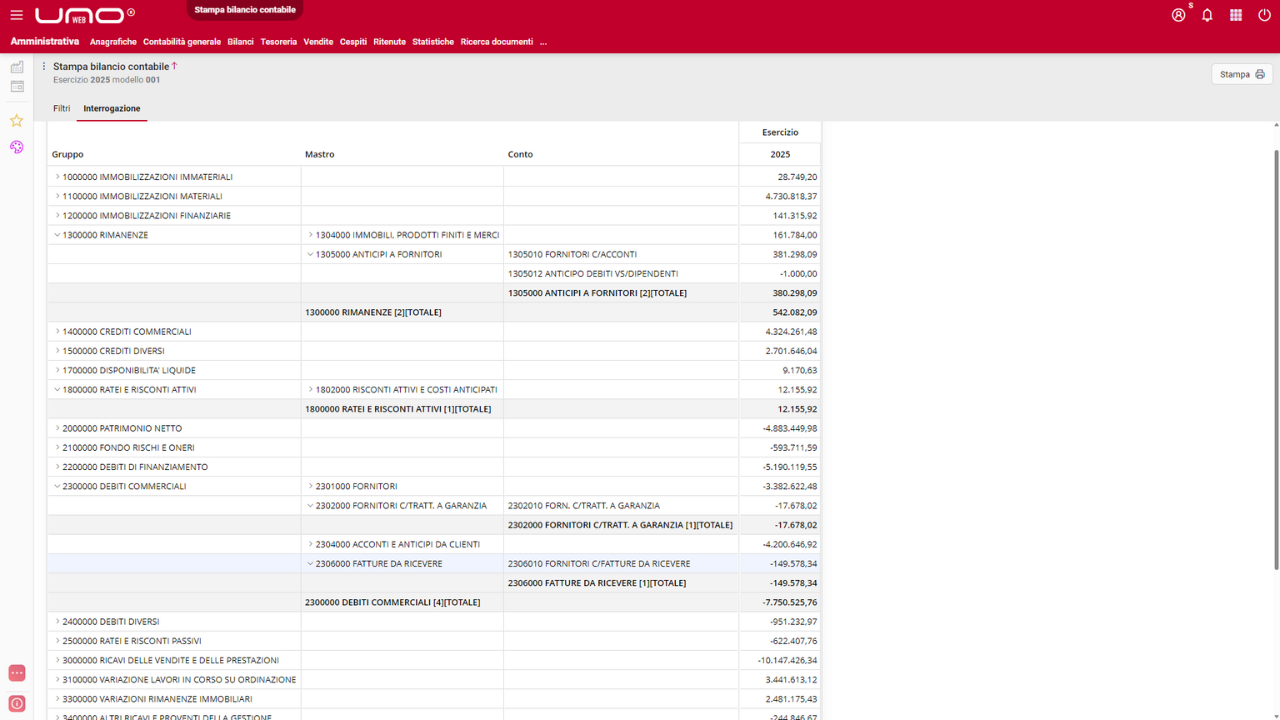
Task: Open the company factory sidebar icon
Action: [x=17, y=67]
